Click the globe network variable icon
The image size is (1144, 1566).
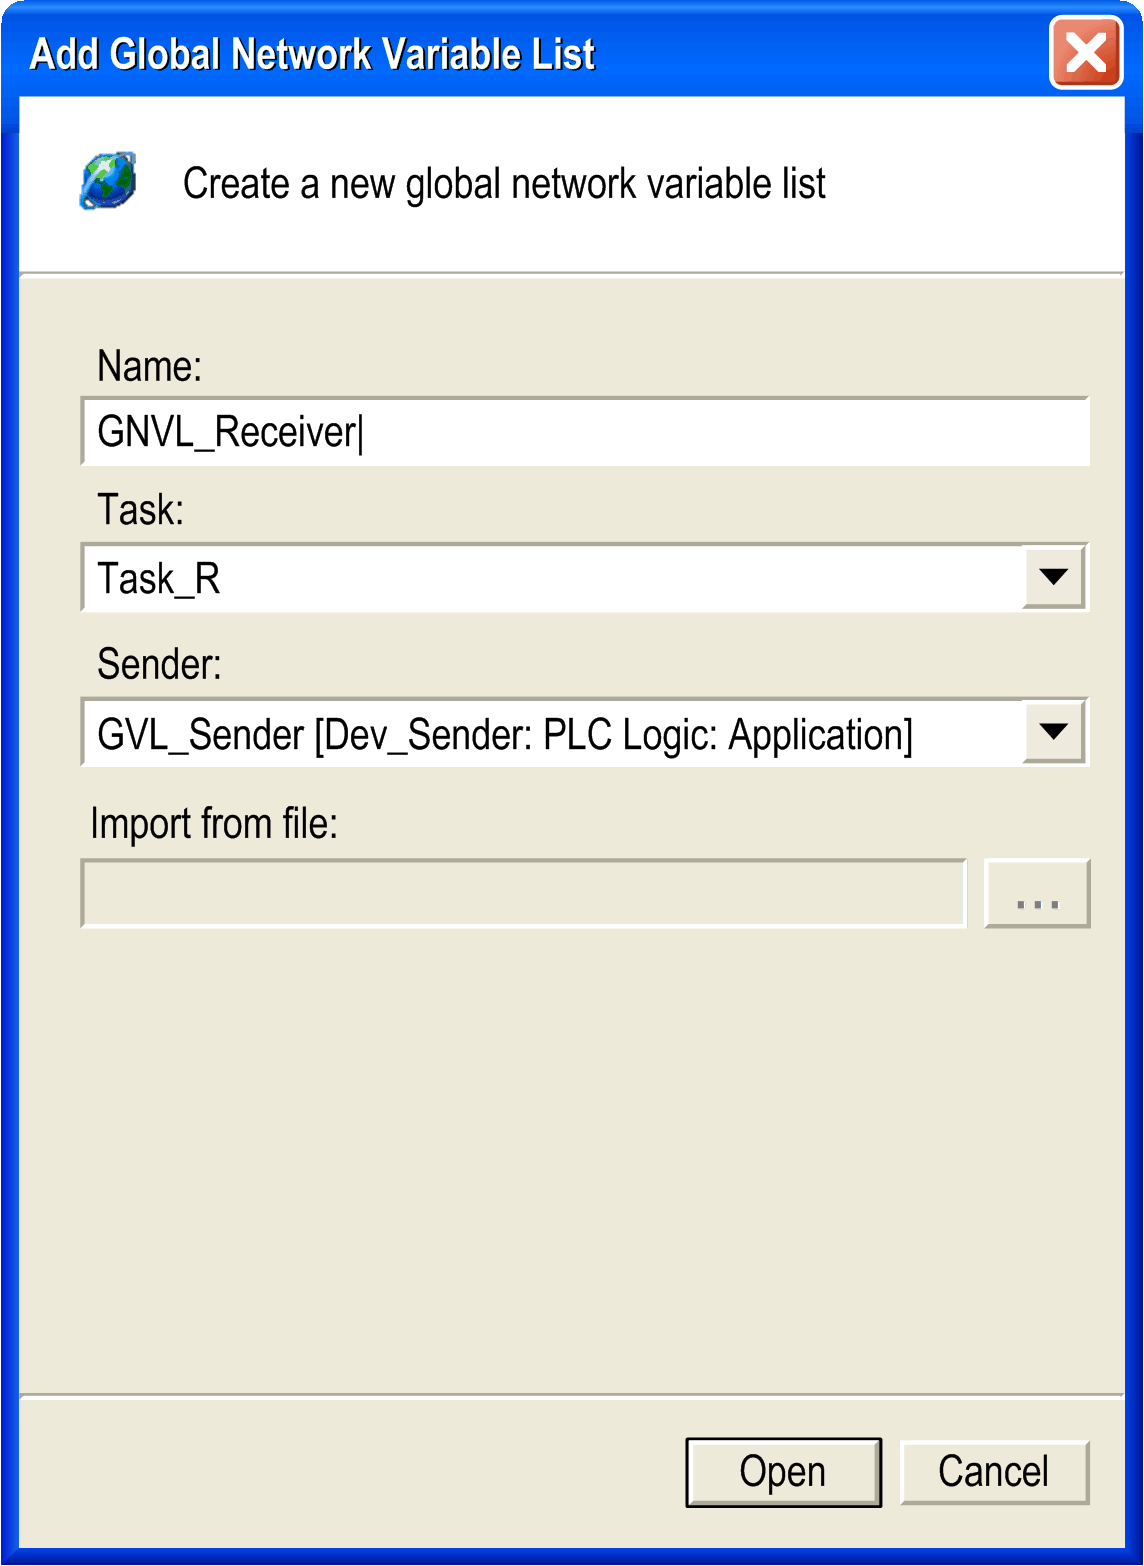click(109, 182)
